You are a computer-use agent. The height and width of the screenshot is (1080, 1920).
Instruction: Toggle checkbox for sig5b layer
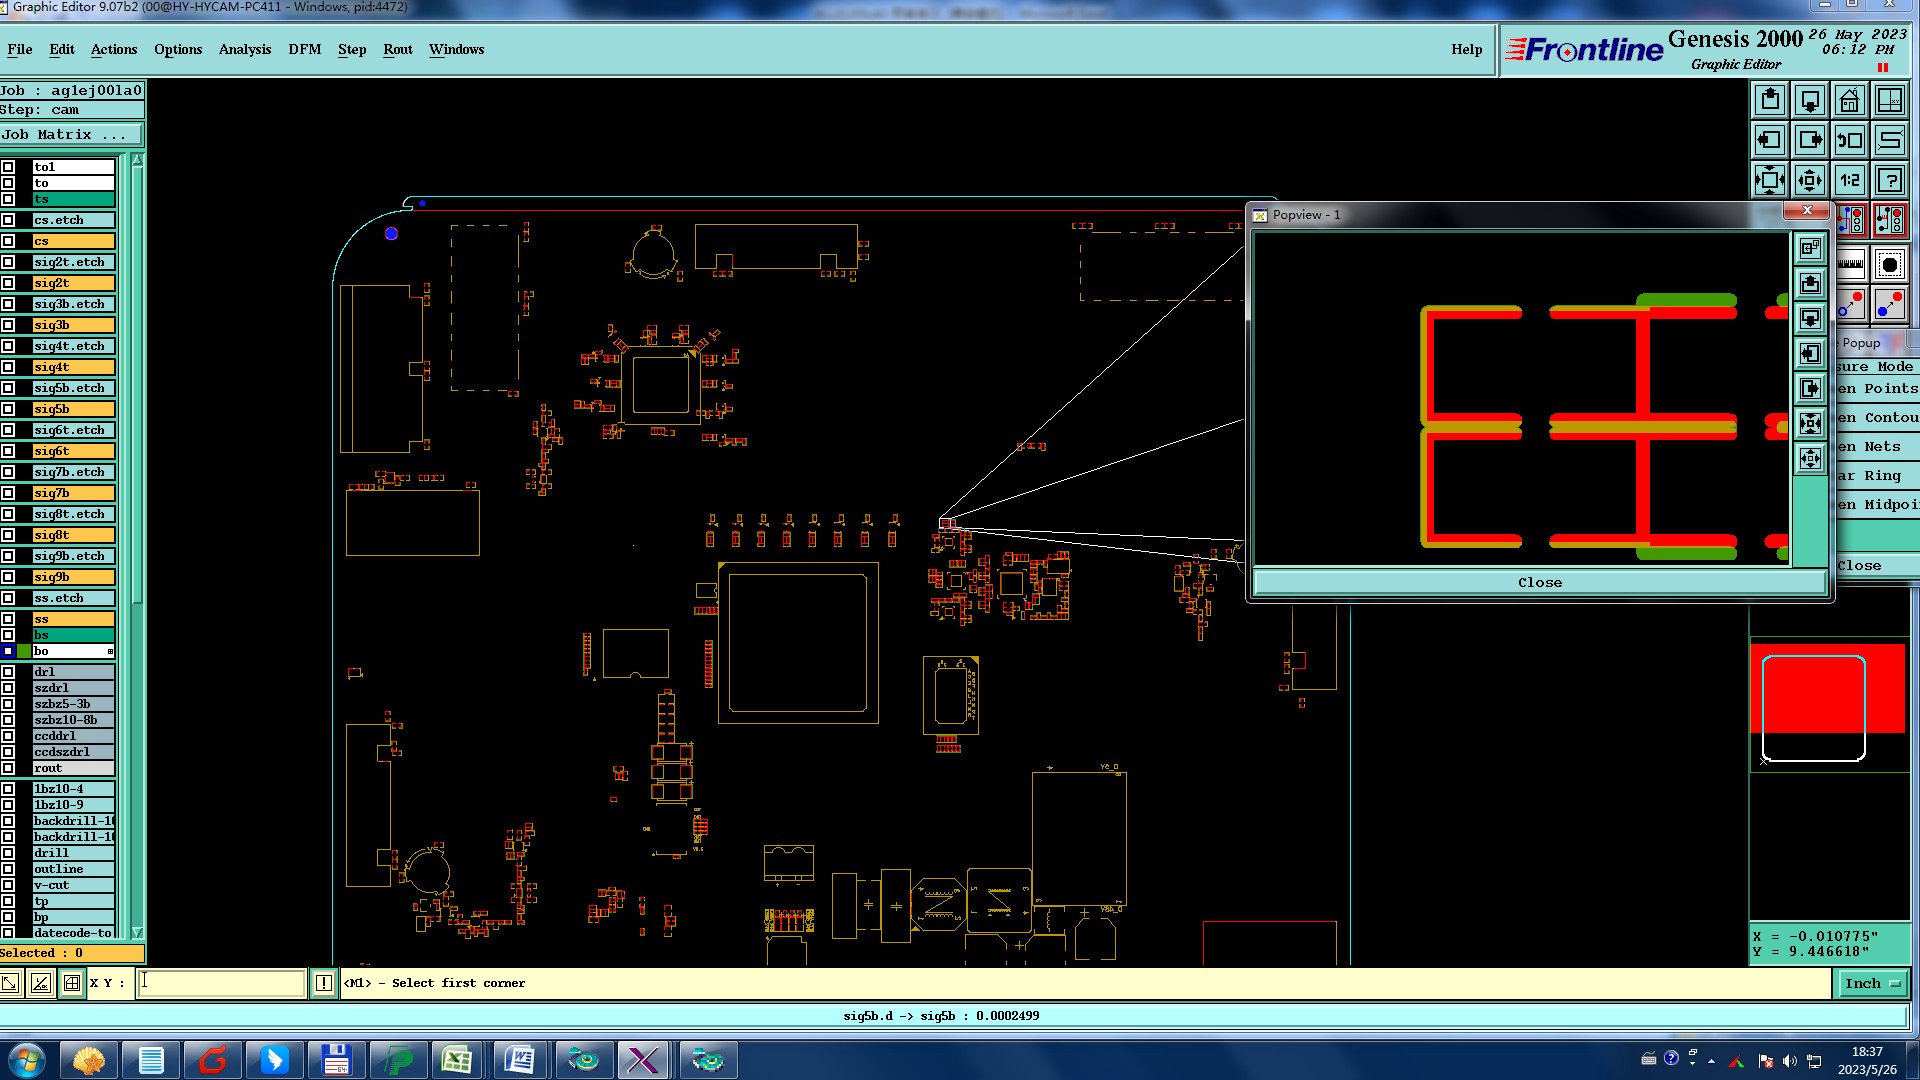(x=8, y=409)
